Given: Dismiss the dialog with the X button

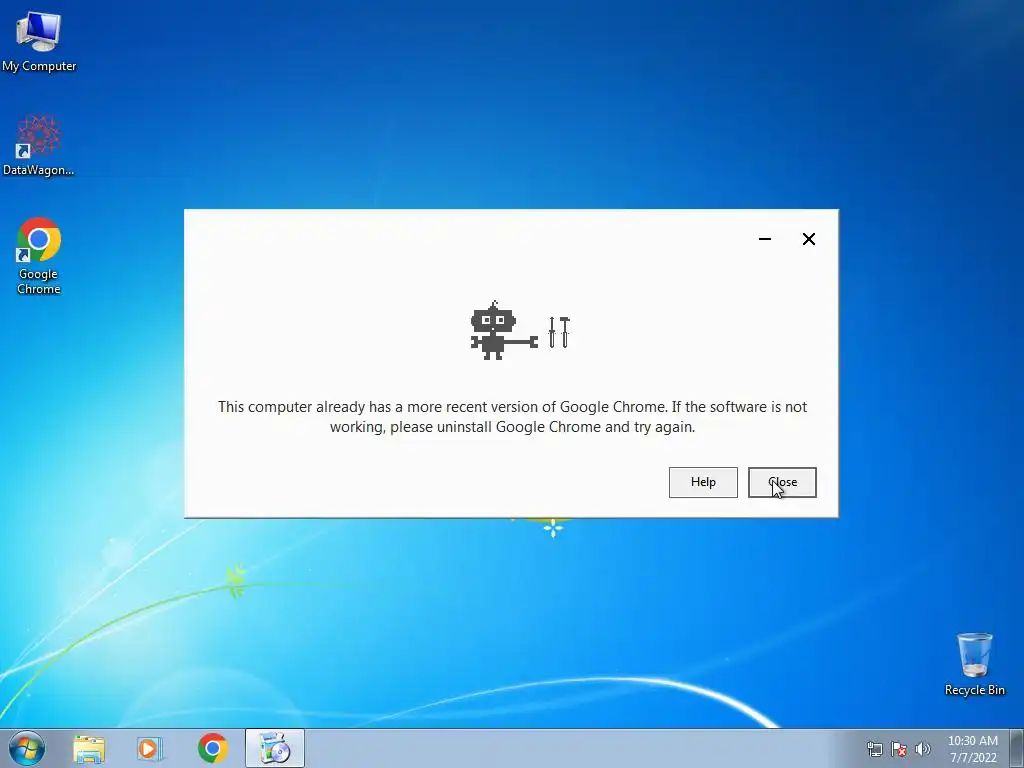Looking at the screenshot, I should (808, 239).
